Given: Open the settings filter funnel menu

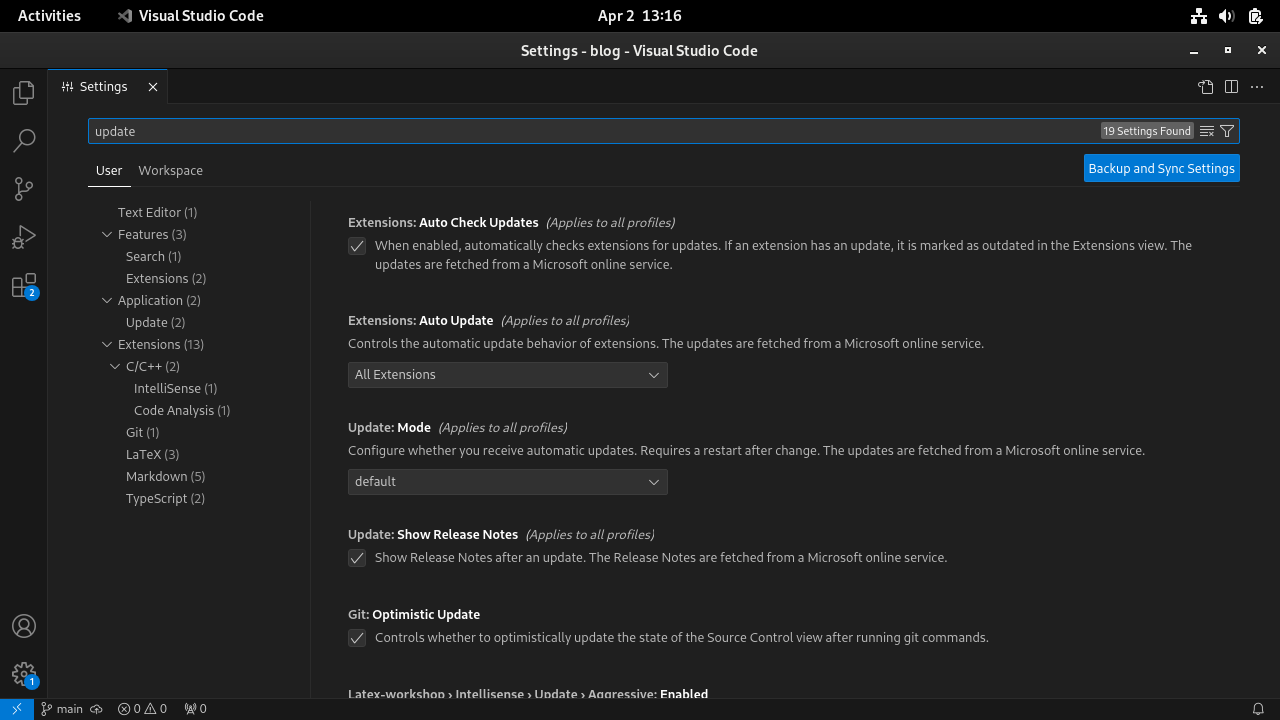Looking at the screenshot, I should click(x=1227, y=131).
